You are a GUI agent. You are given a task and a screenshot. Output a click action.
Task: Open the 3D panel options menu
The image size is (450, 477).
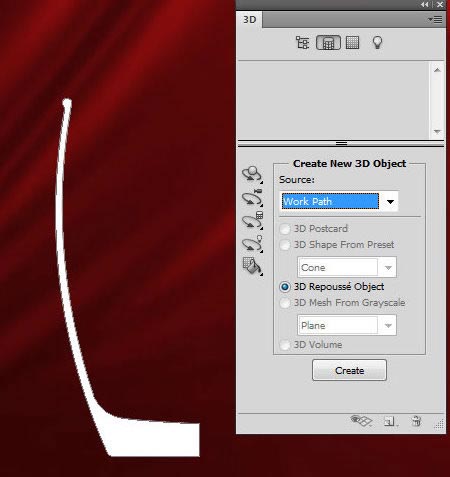435,20
